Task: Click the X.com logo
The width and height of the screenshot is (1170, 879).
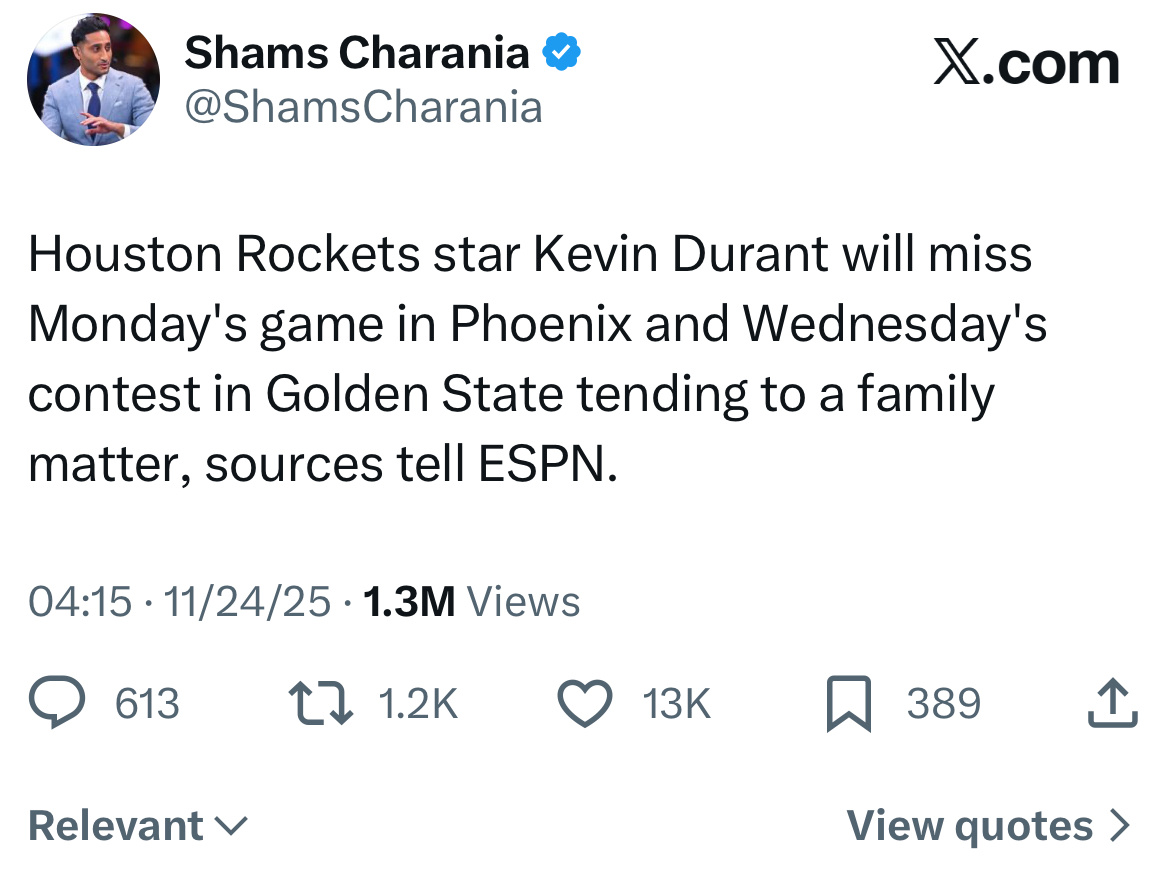Action: (1026, 65)
